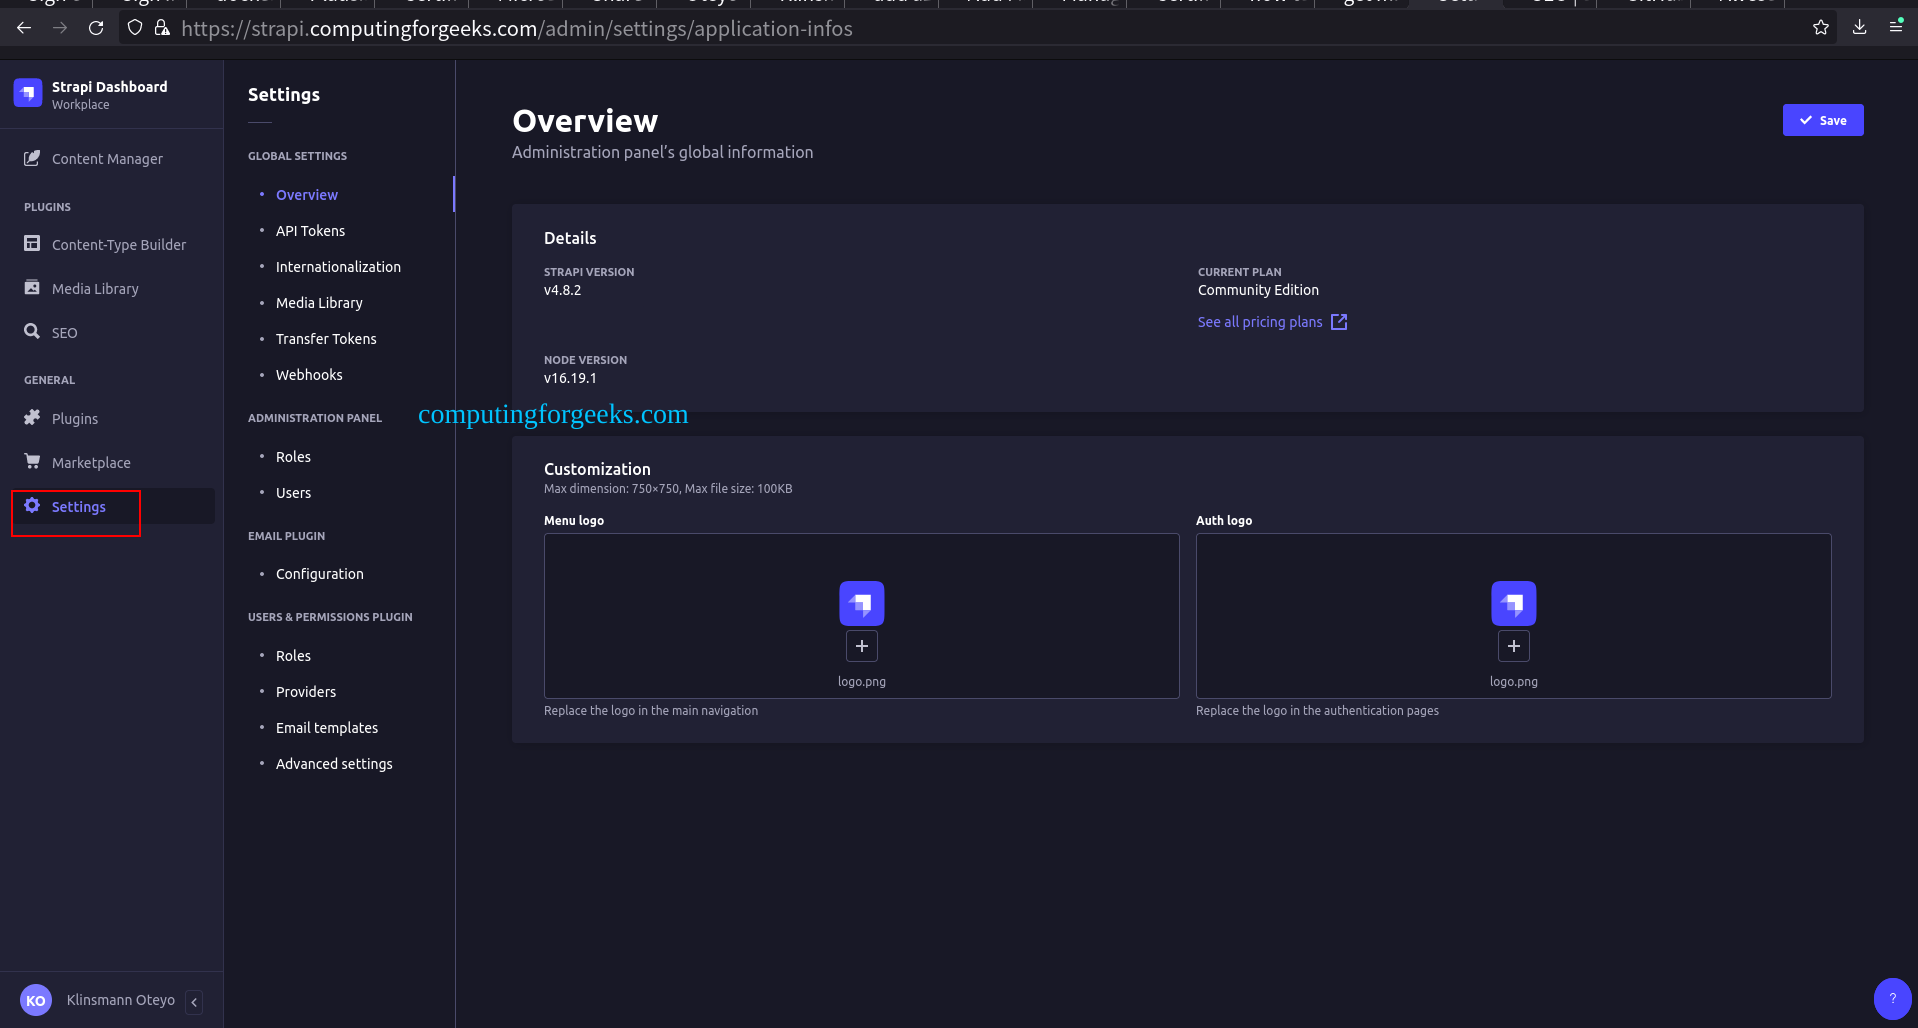Open the Media Library plugin
Image resolution: width=1918 pixels, height=1028 pixels.
click(96, 288)
